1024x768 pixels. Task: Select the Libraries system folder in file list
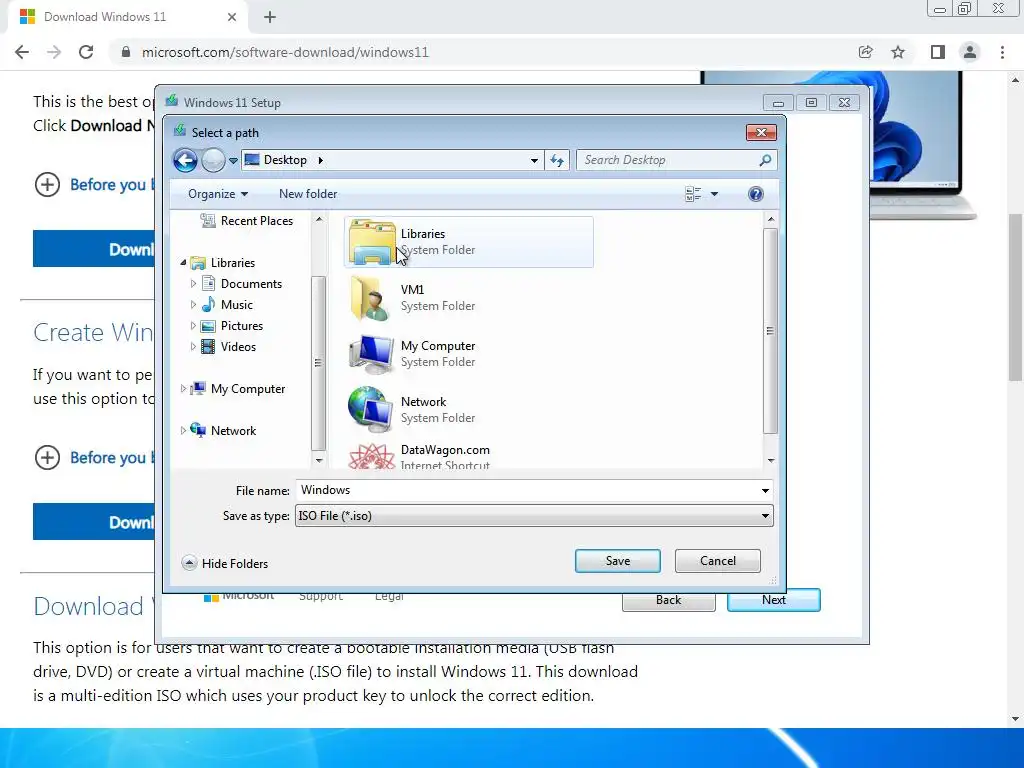coord(468,242)
